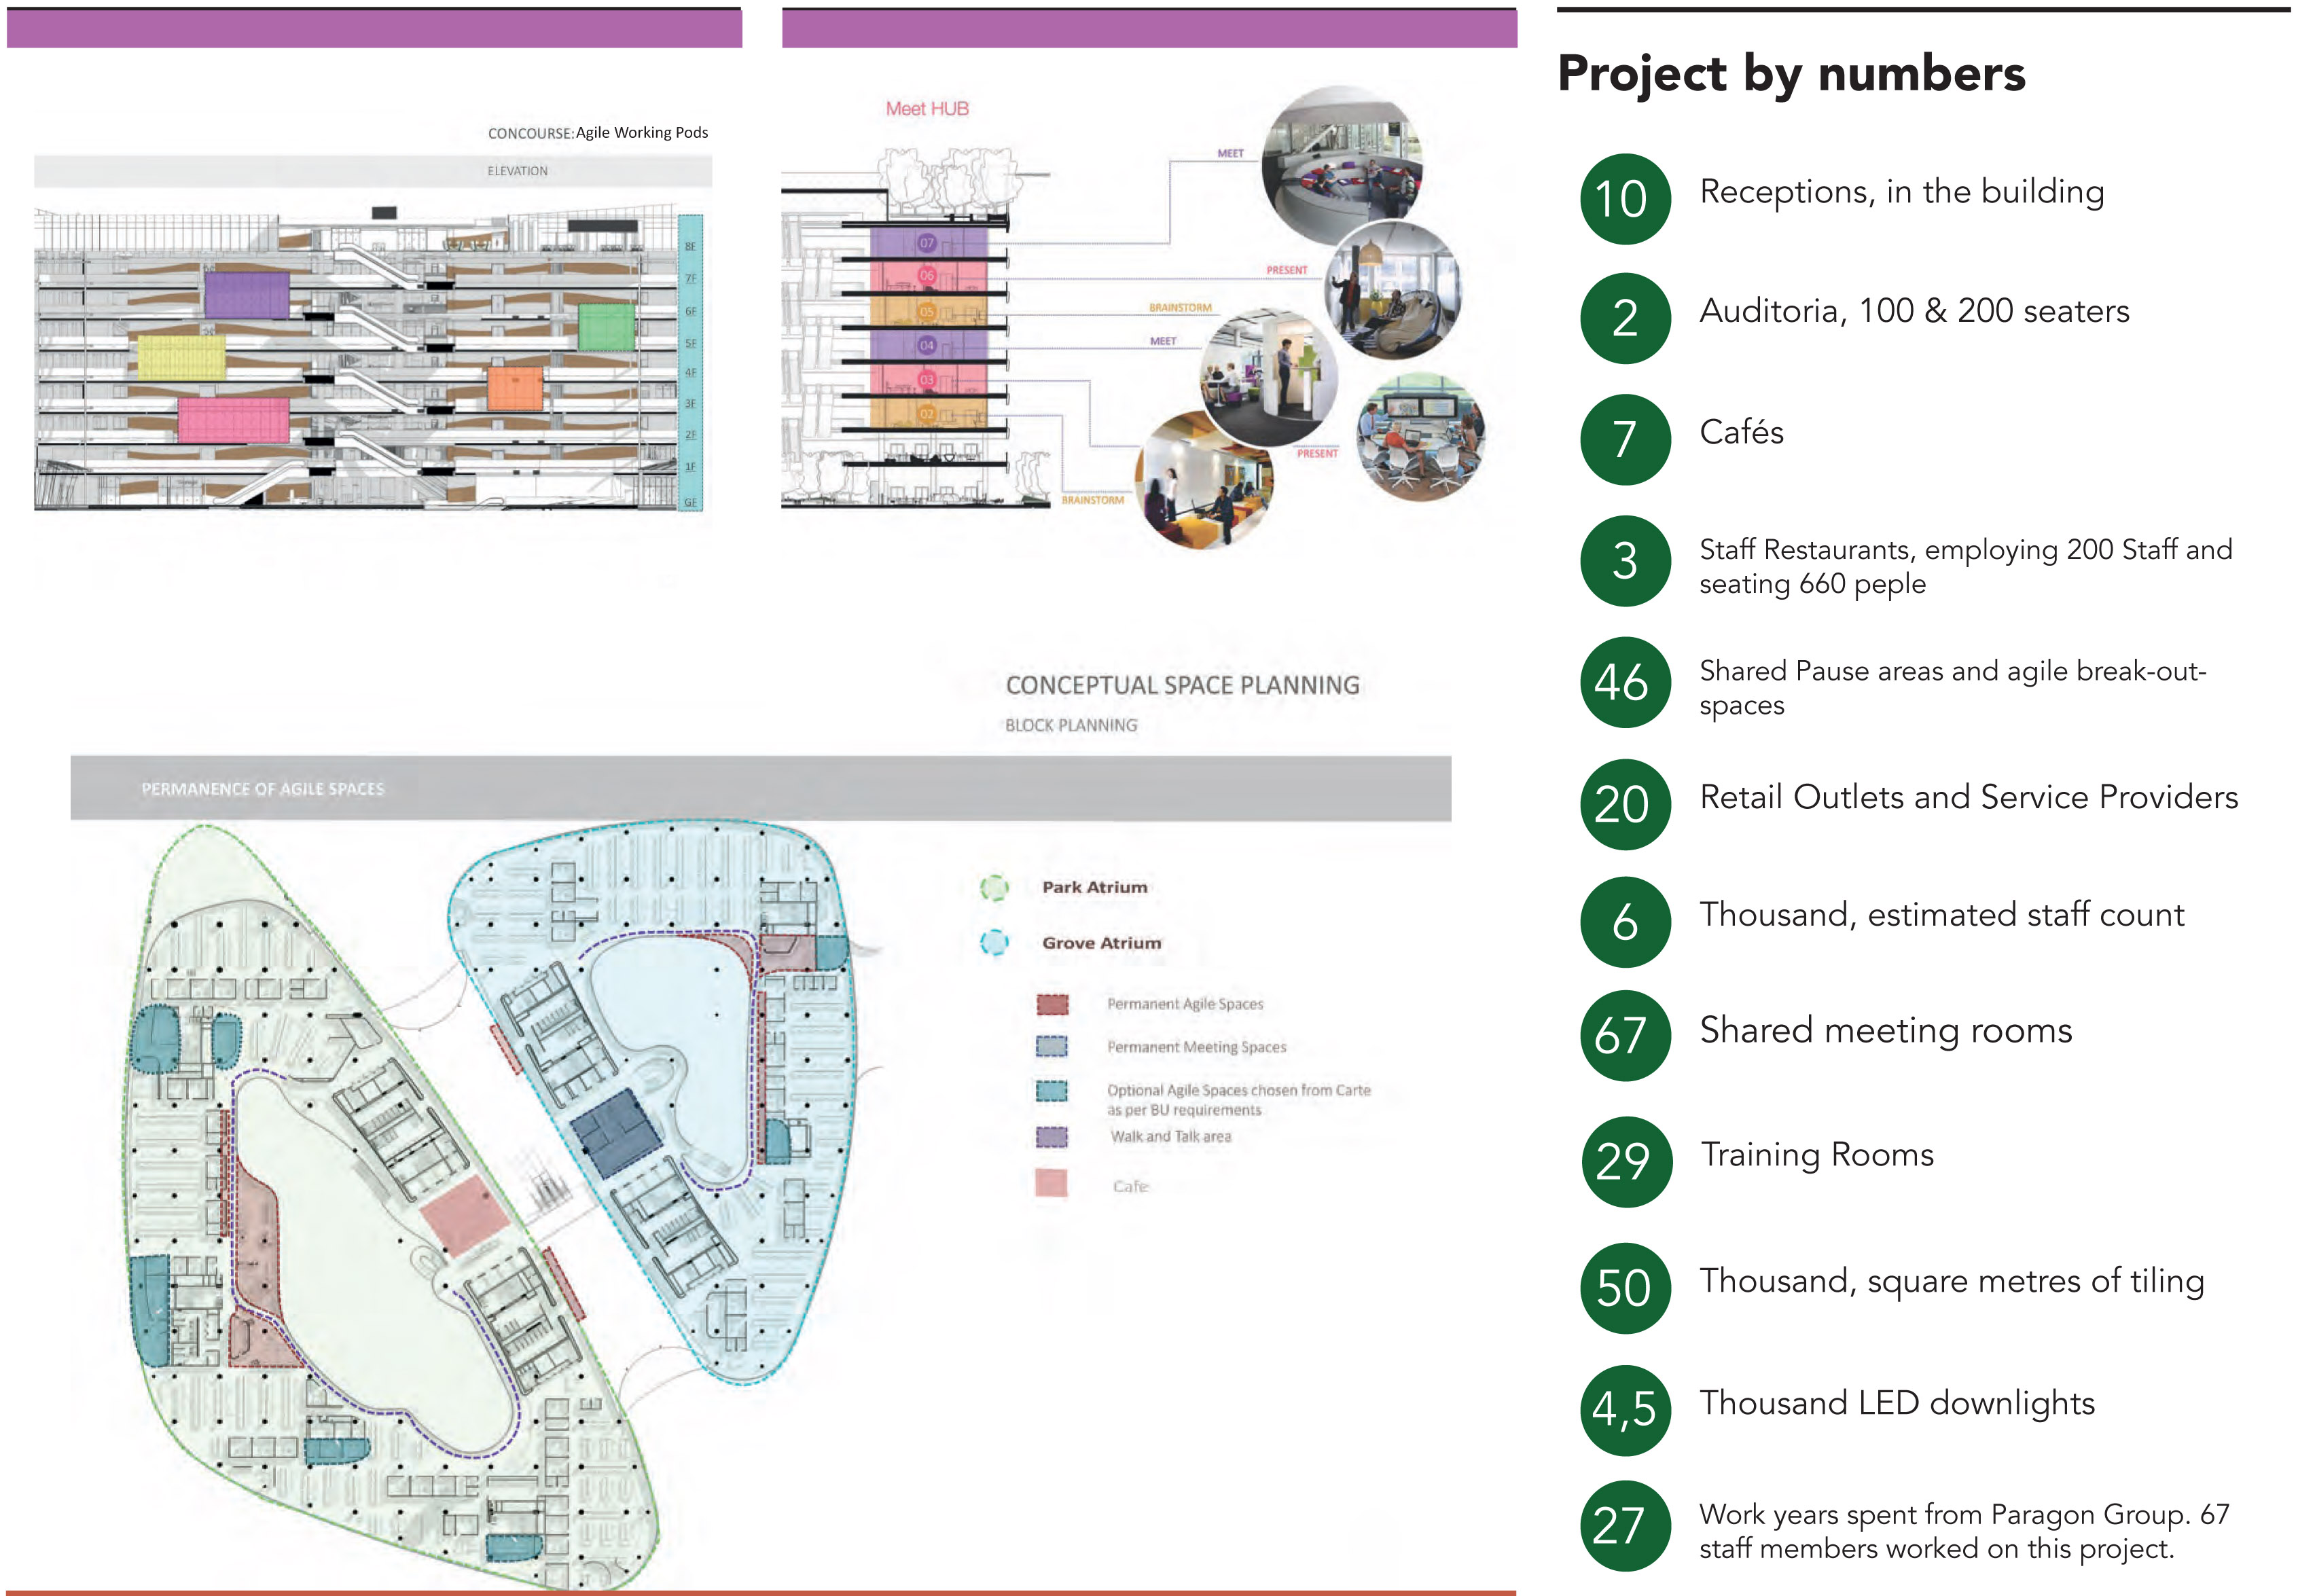Viewport: 2298px width, 1596px height.
Task: Click the 'Grove Atrium' legend label
Action: point(1101,943)
